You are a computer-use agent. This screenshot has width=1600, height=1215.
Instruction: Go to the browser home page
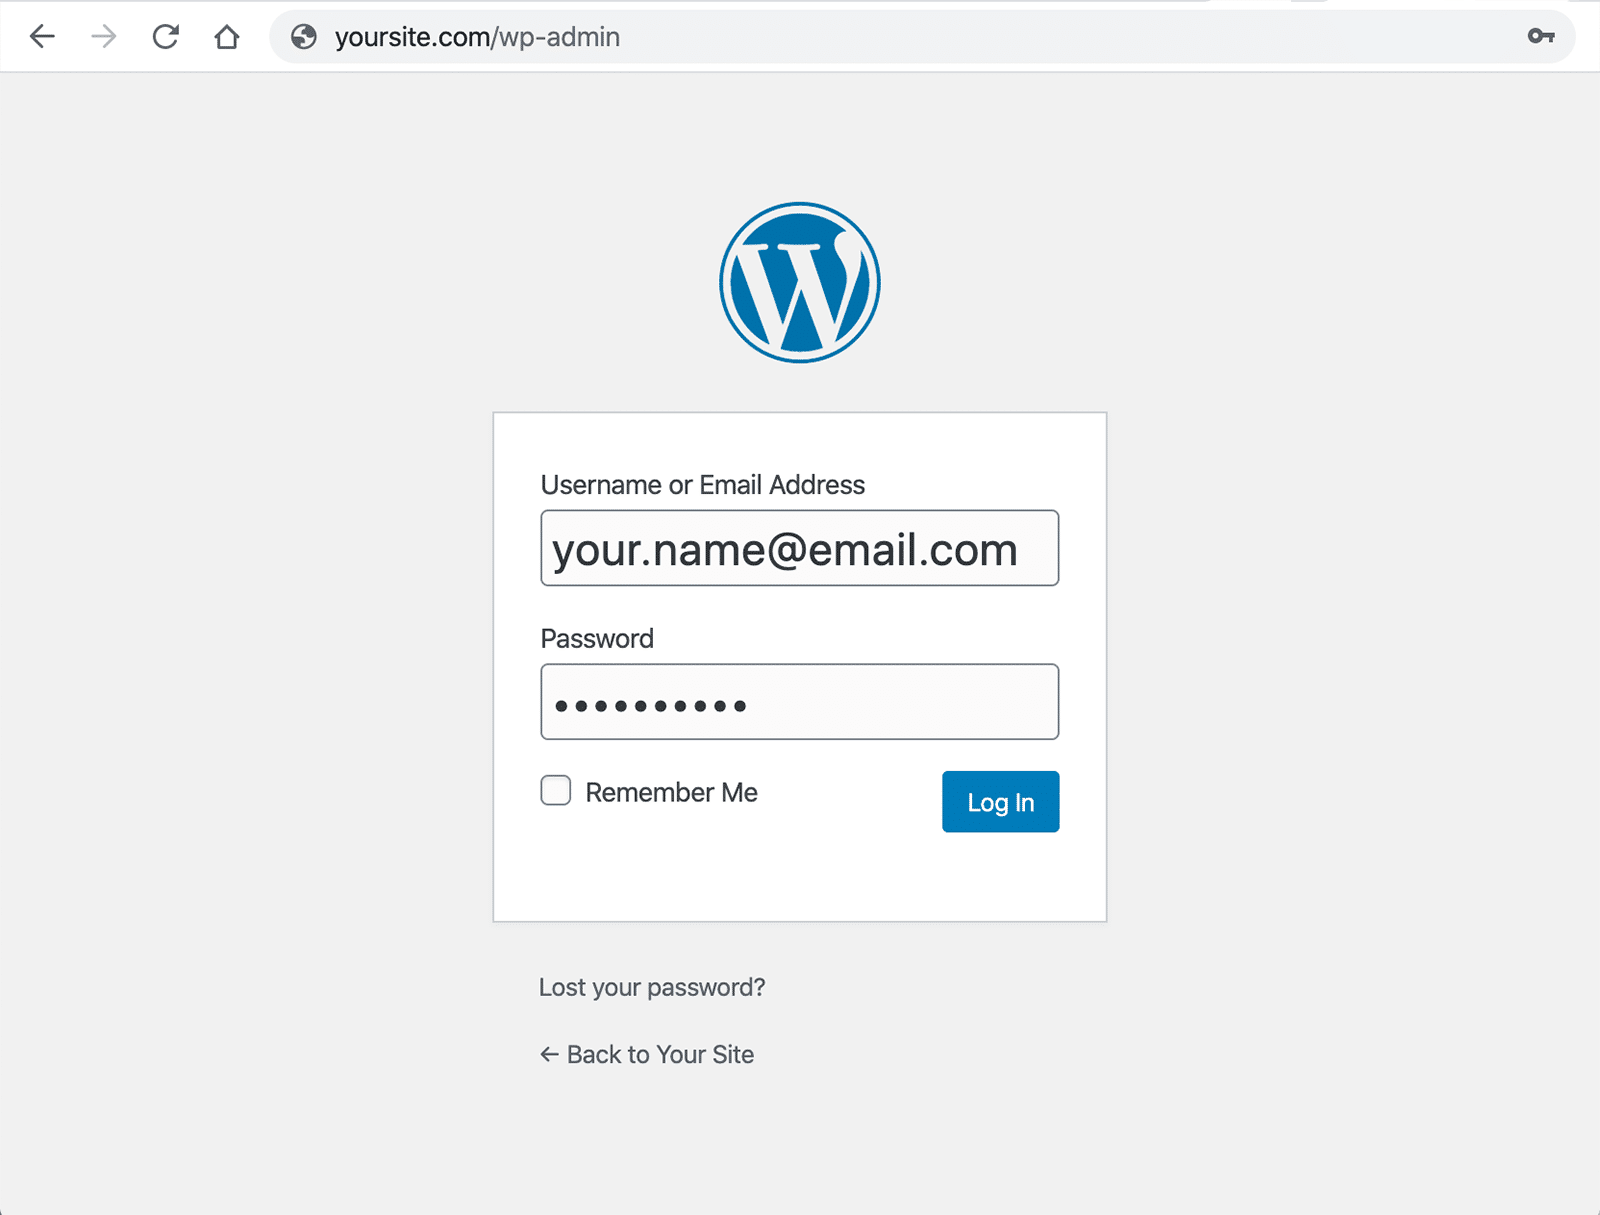pos(227,37)
